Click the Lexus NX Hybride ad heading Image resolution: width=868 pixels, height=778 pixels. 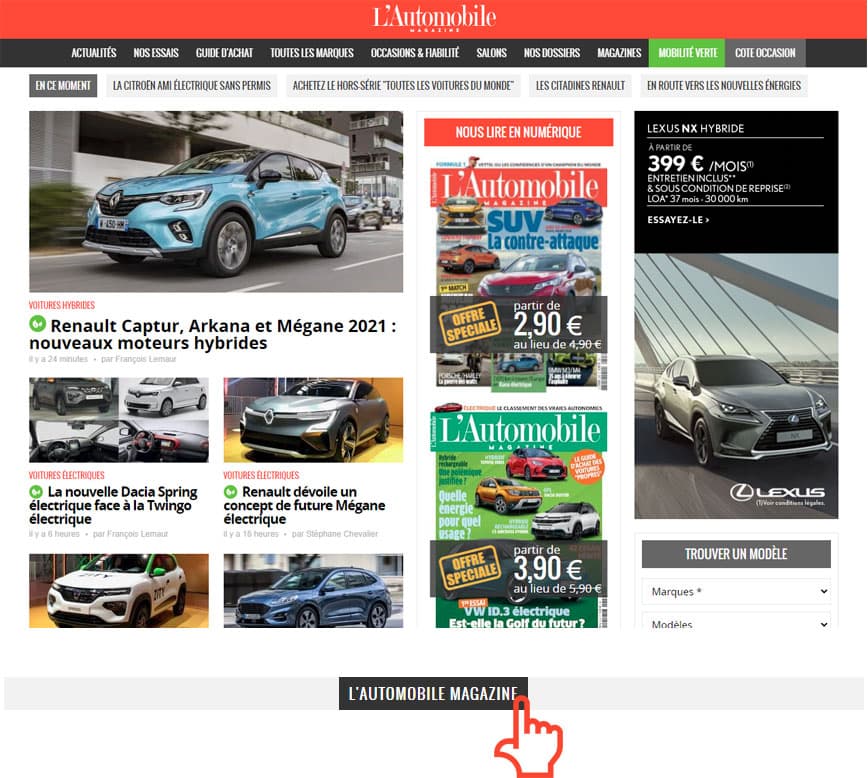(695, 128)
